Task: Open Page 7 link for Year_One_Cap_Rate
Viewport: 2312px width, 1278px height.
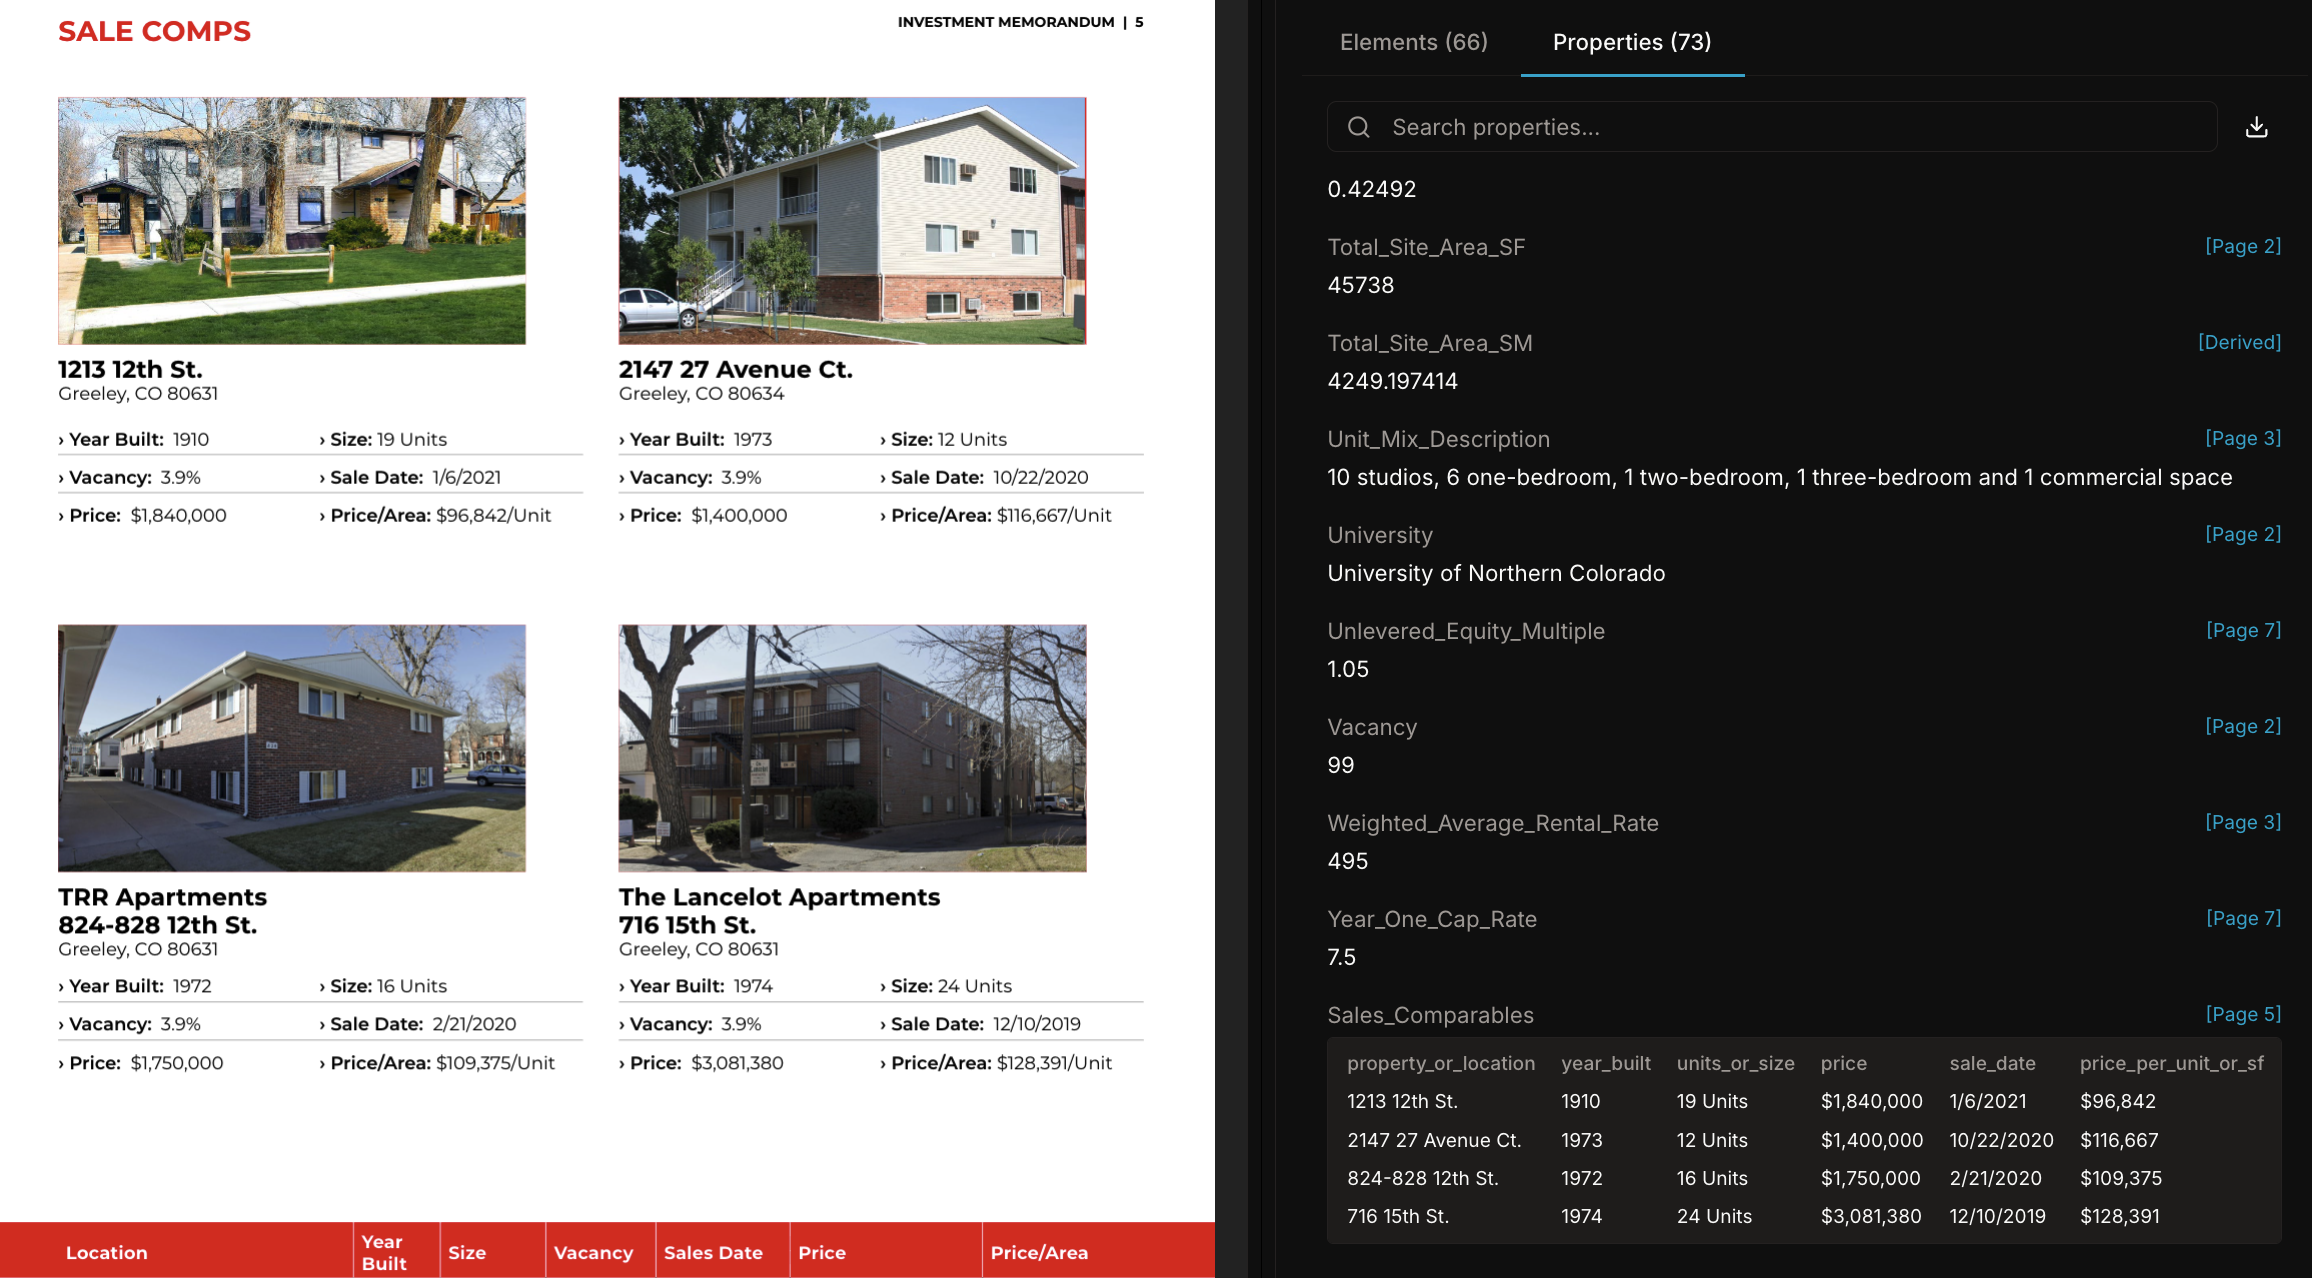Action: tap(2242, 918)
